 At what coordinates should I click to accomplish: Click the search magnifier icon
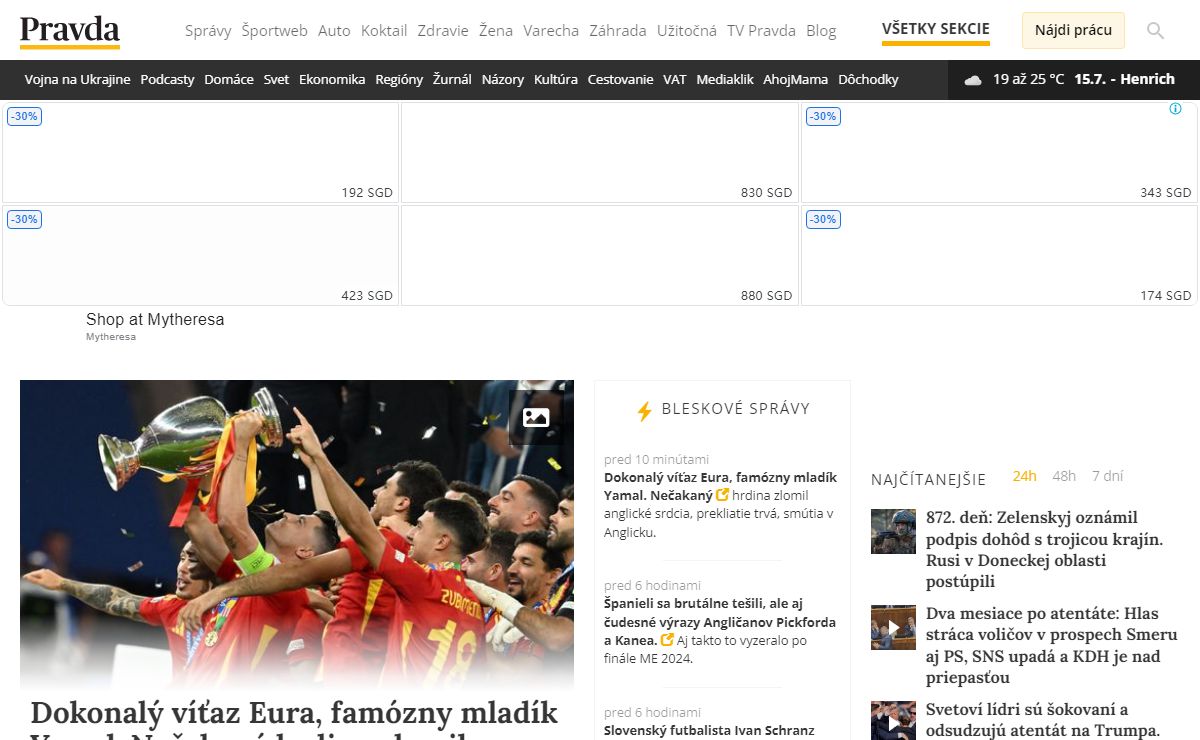1155,31
